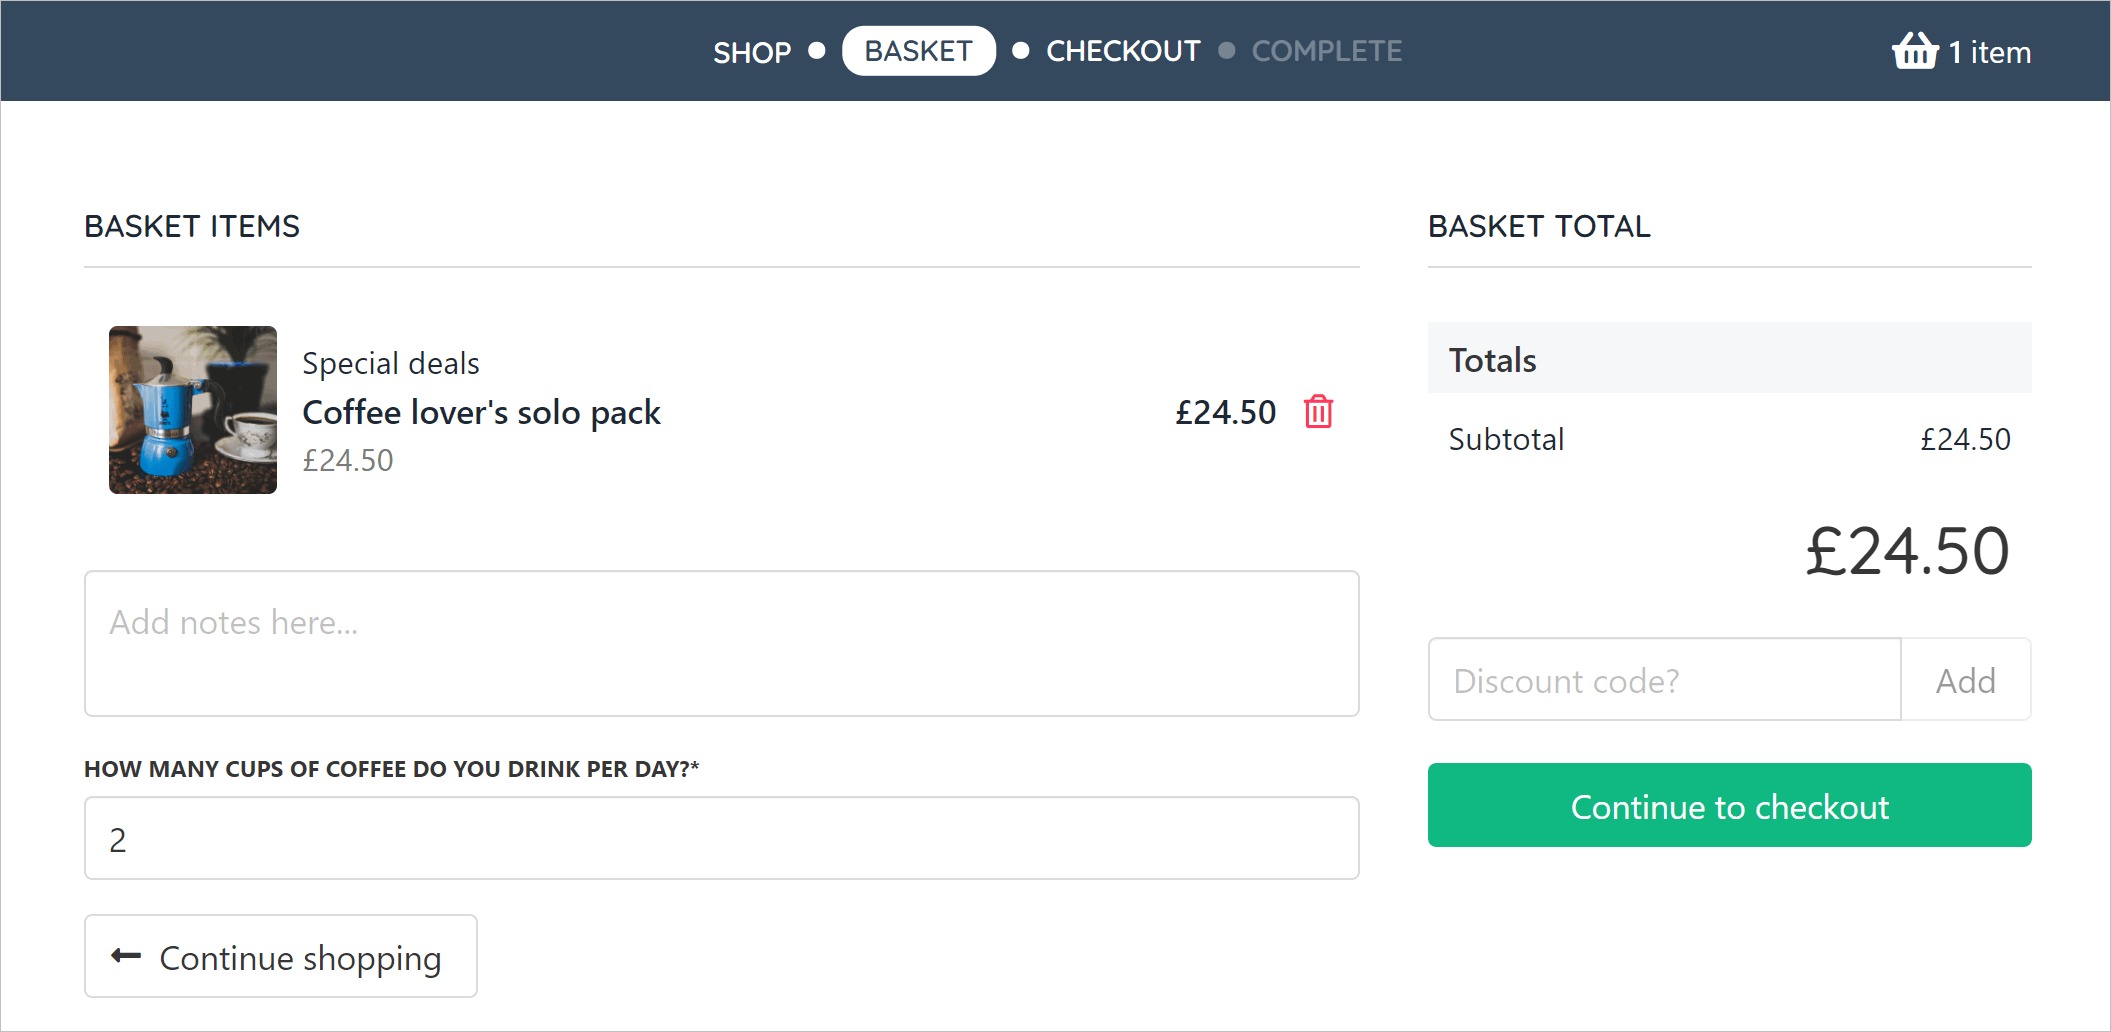Click the greyed-out COMPLETE step

click(x=1326, y=51)
